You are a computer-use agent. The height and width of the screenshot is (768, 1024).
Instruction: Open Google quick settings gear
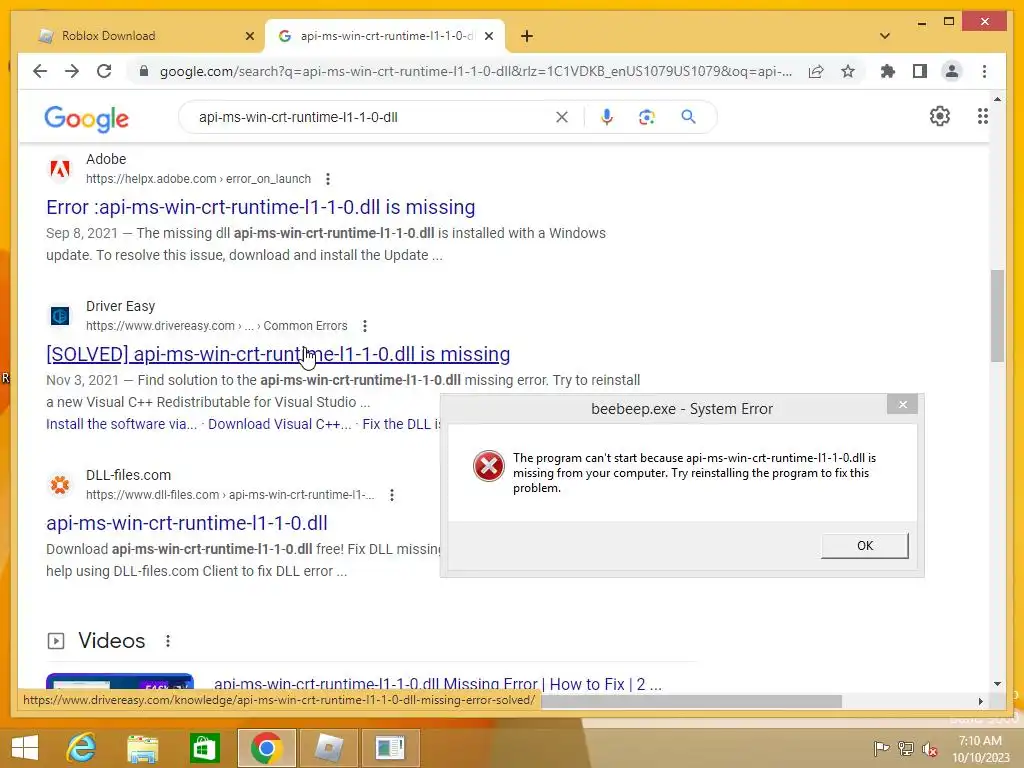point(940,116)
